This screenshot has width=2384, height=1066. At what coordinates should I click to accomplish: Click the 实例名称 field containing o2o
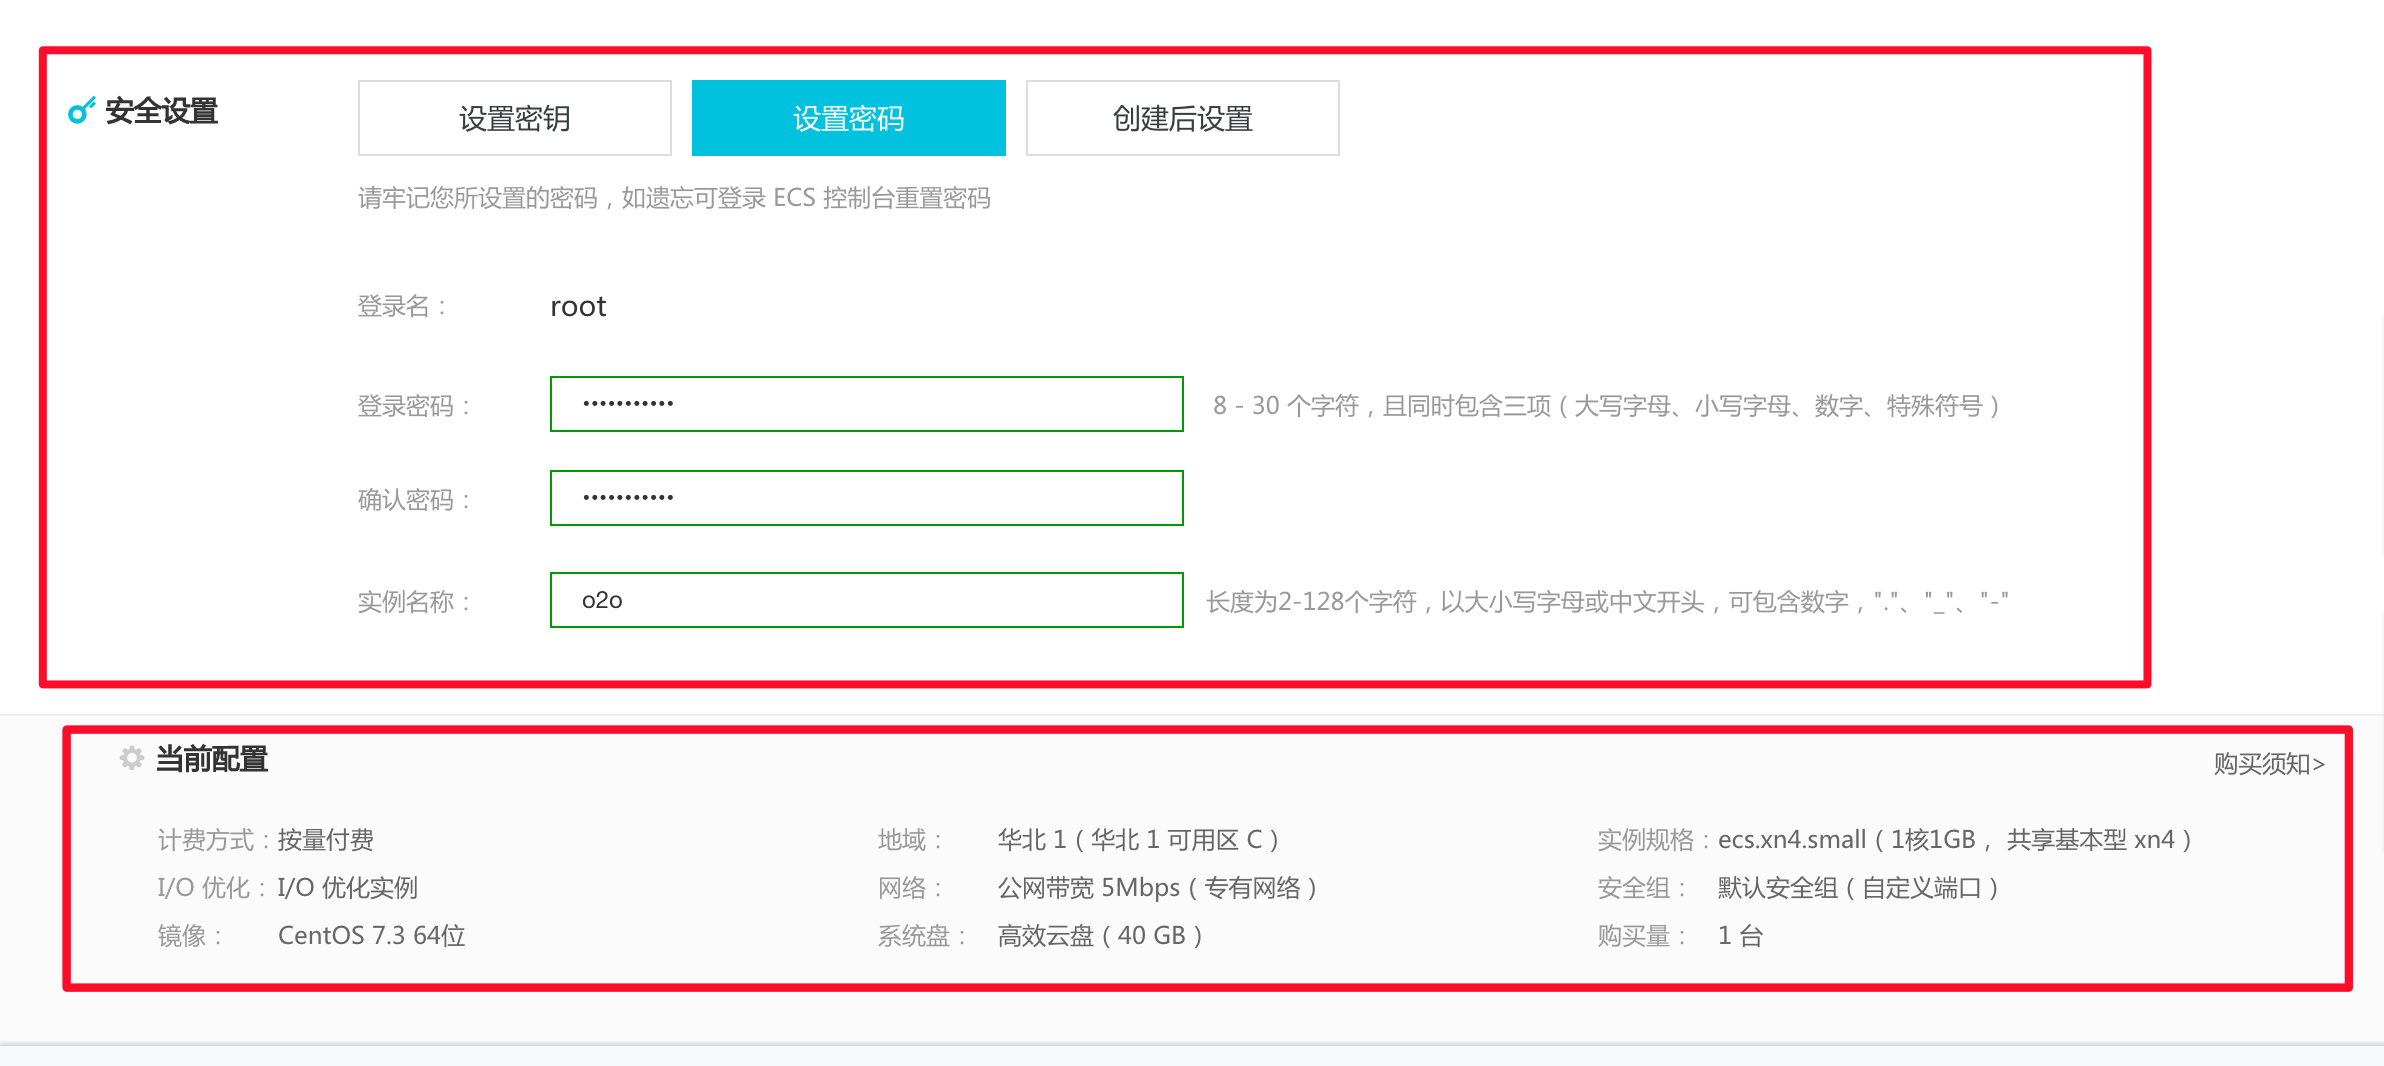coord(866,599)
